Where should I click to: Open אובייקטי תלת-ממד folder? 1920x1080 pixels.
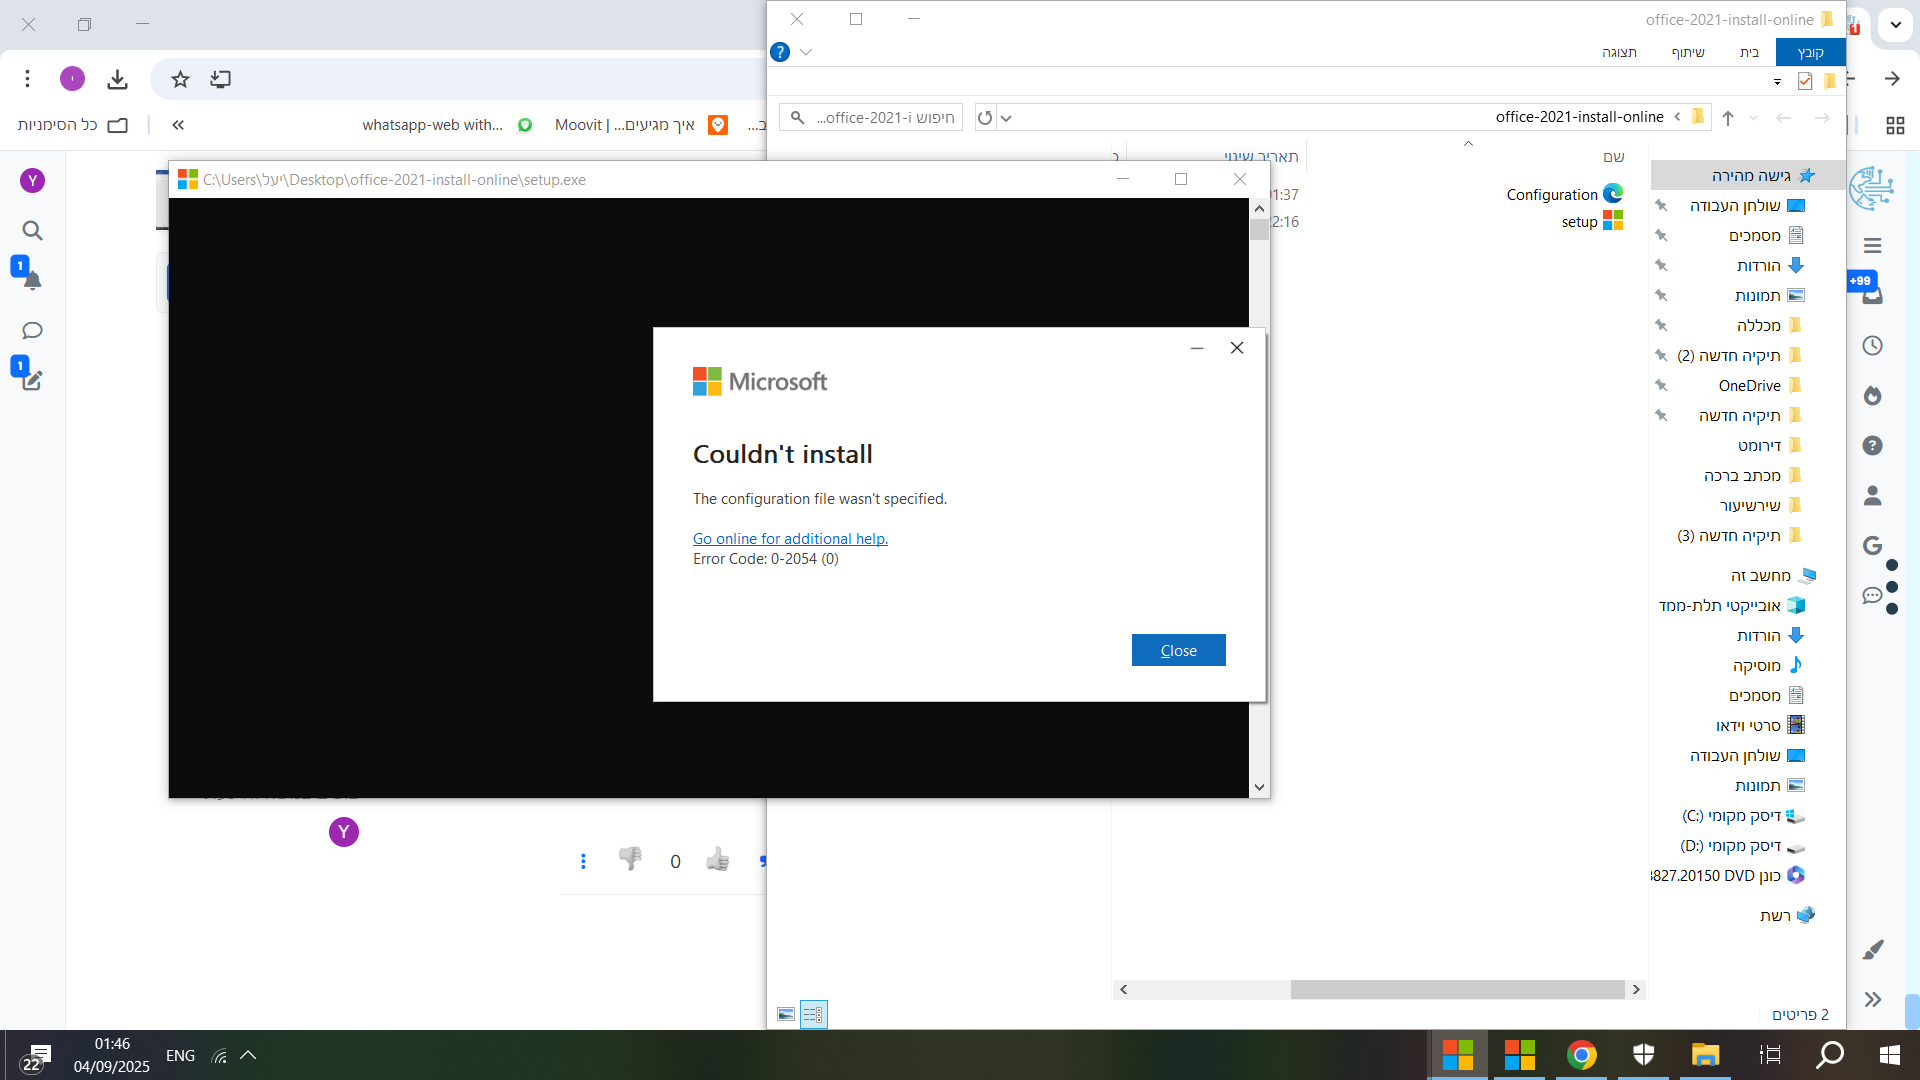tap(1731, 605)
